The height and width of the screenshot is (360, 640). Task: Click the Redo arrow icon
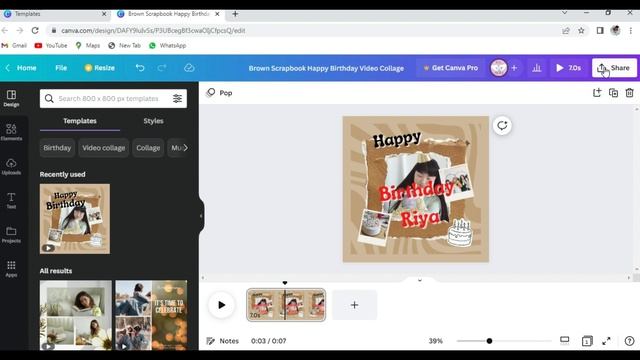[162, 68]
